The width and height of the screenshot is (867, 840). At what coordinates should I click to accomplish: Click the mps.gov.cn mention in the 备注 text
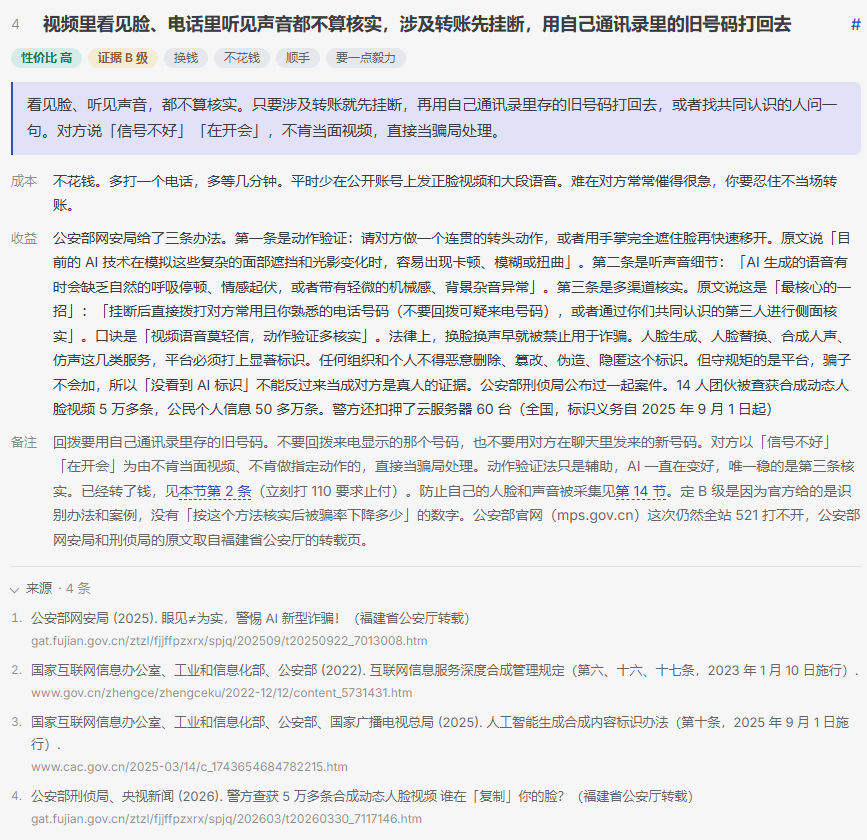594,515
